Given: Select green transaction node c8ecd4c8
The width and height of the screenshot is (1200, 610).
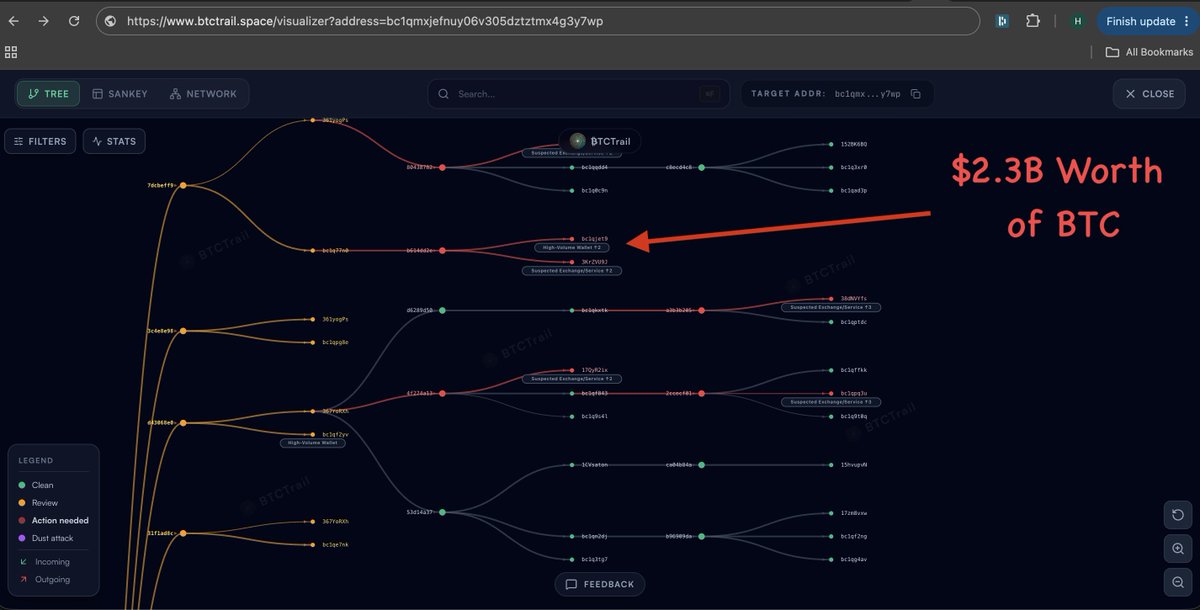Looking at the screenshot, I should click(x=702, y=168).
